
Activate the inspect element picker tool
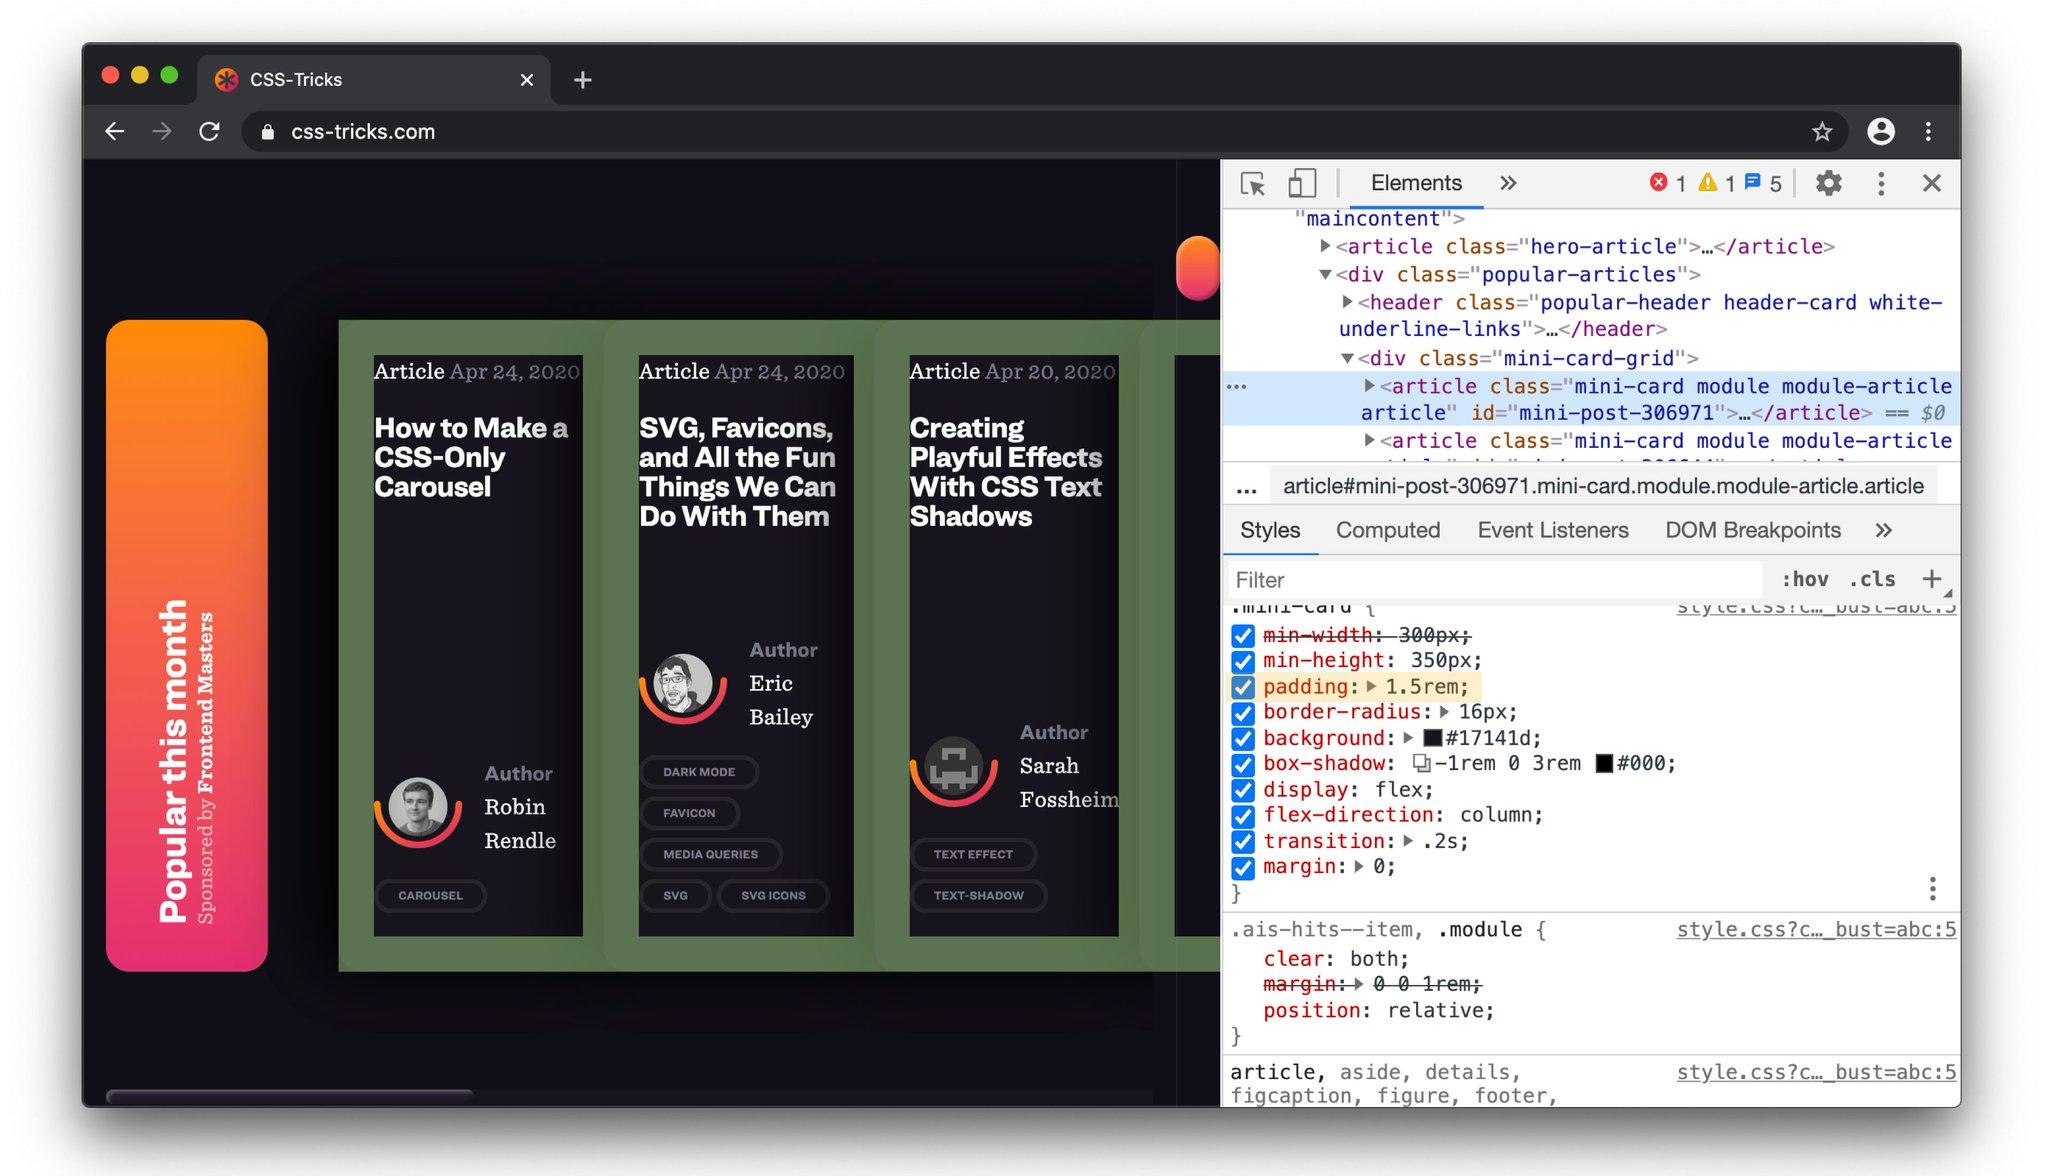[x=1252, y=184]
